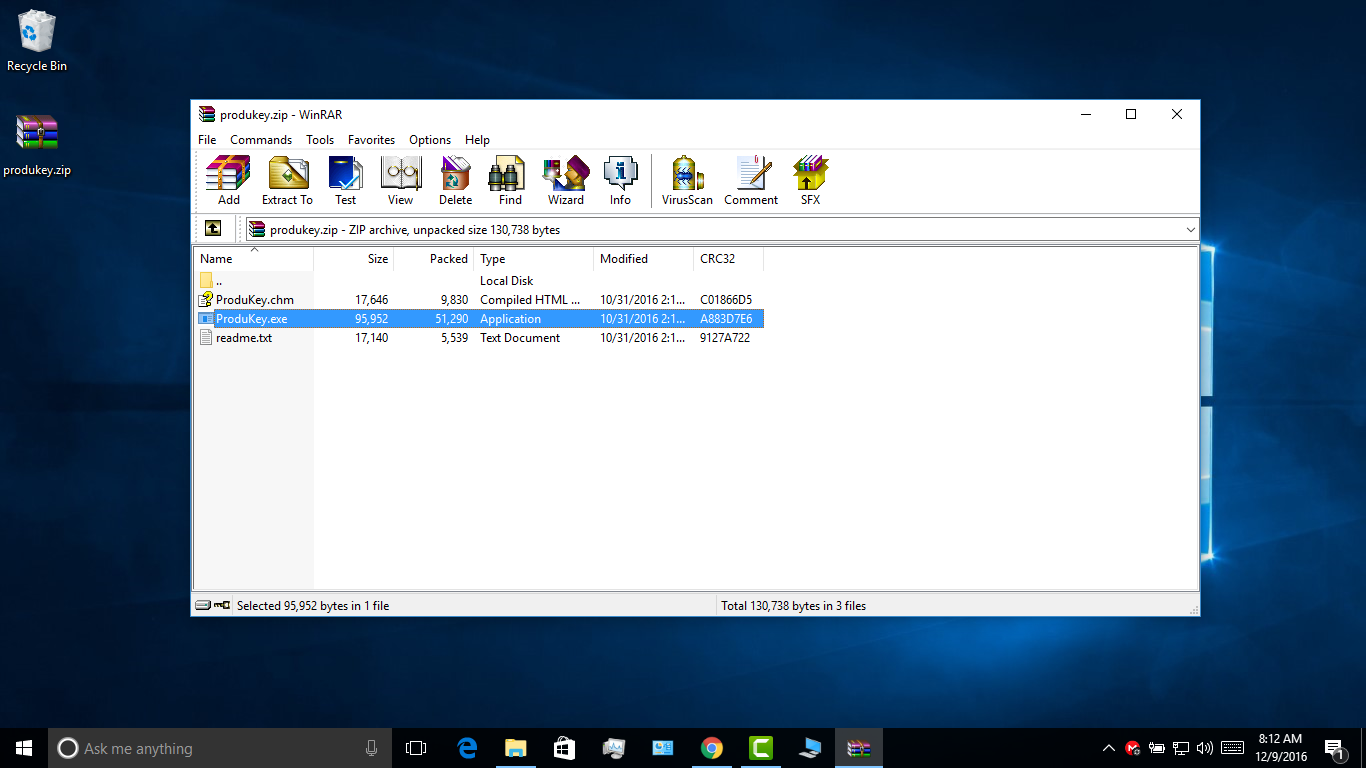The width and height of the screenshot is (1366, 768).
Task: Select the readme.txt file row
Action: point(480,338)
